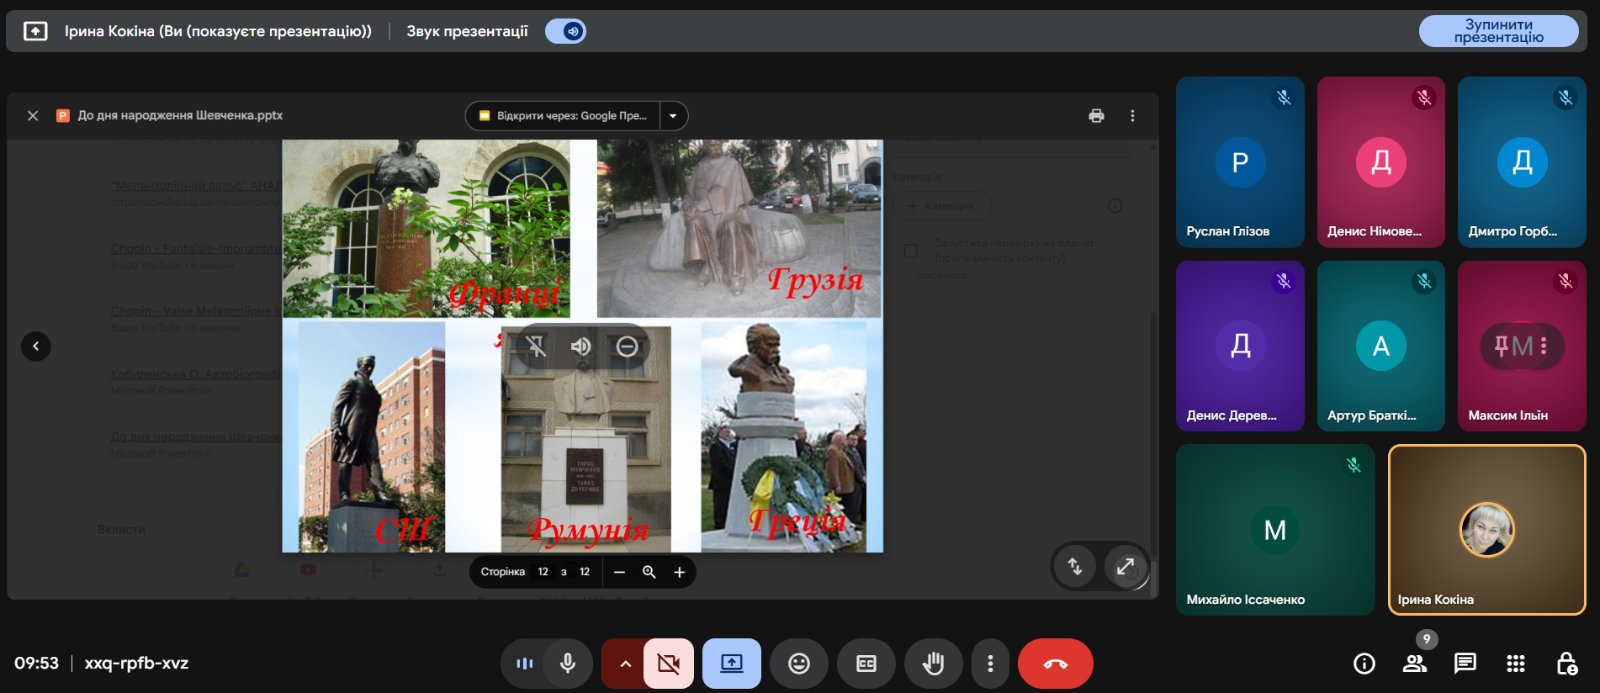
Task: Toggle presentation audio switch
Action: coord(566,31)
